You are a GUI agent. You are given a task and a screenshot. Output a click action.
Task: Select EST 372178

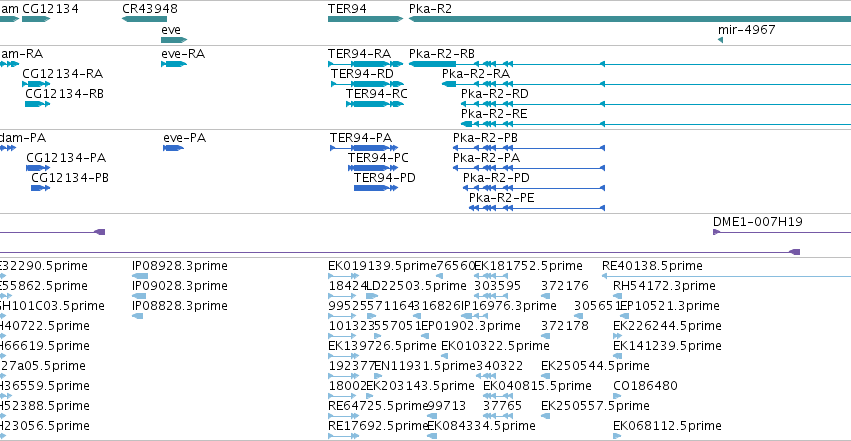[545, 336]
